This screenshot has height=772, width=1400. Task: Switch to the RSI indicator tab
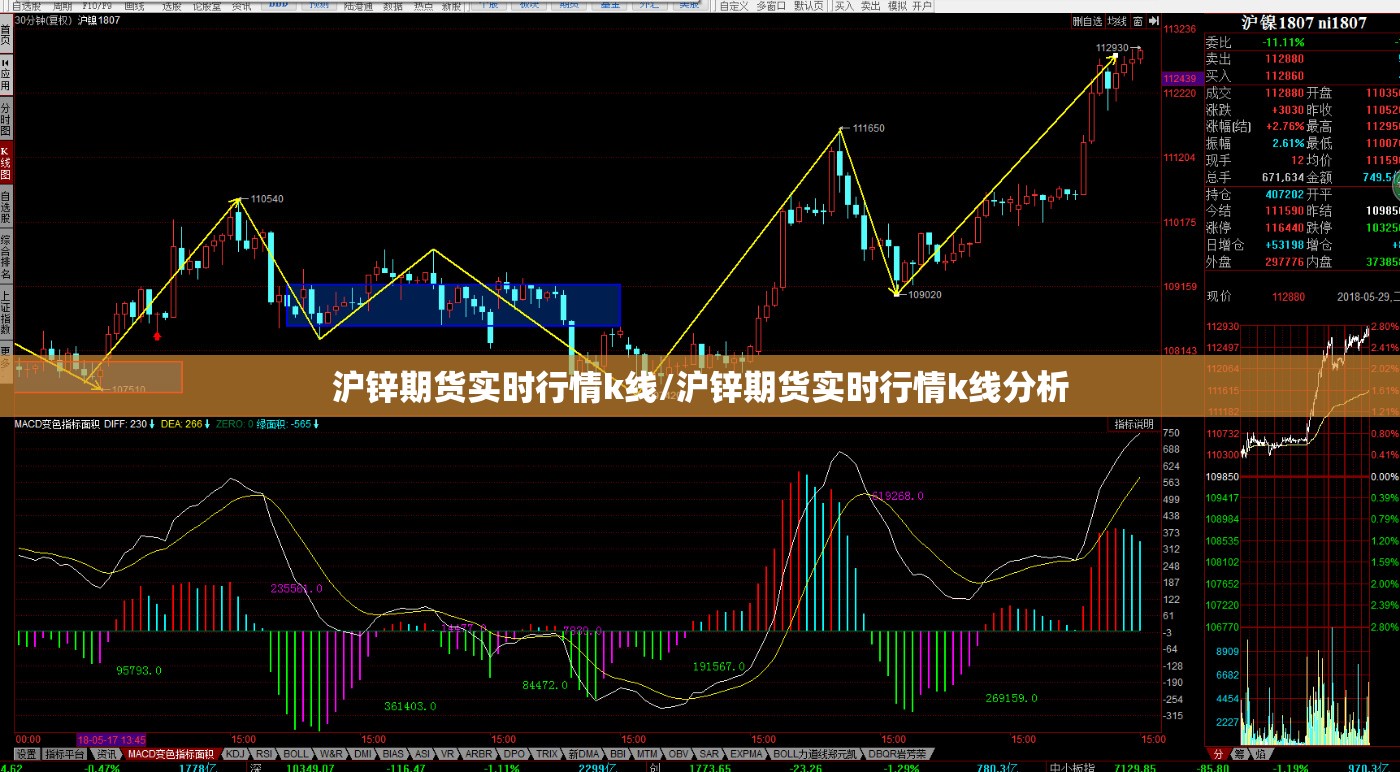tap(264, 753)
